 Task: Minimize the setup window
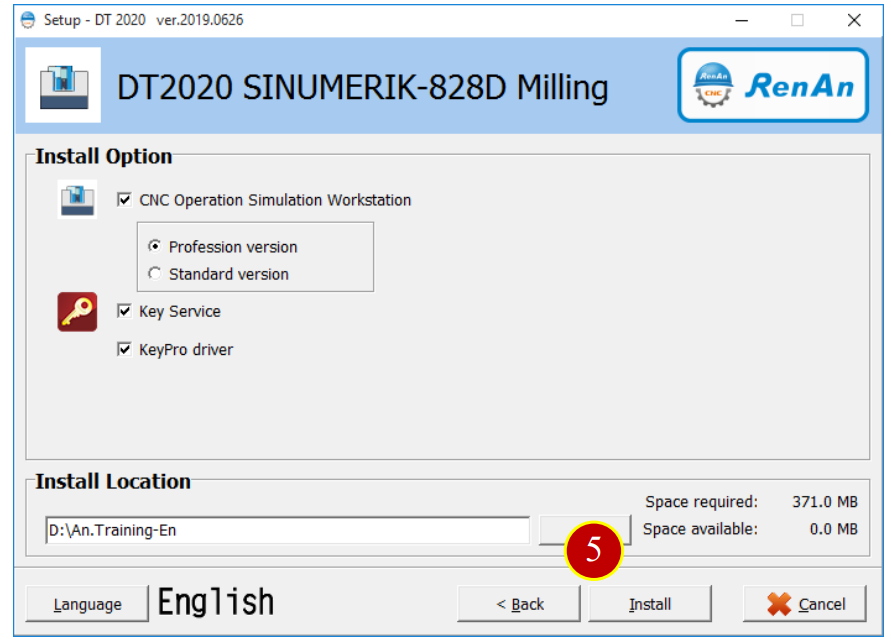coord(742,20)
